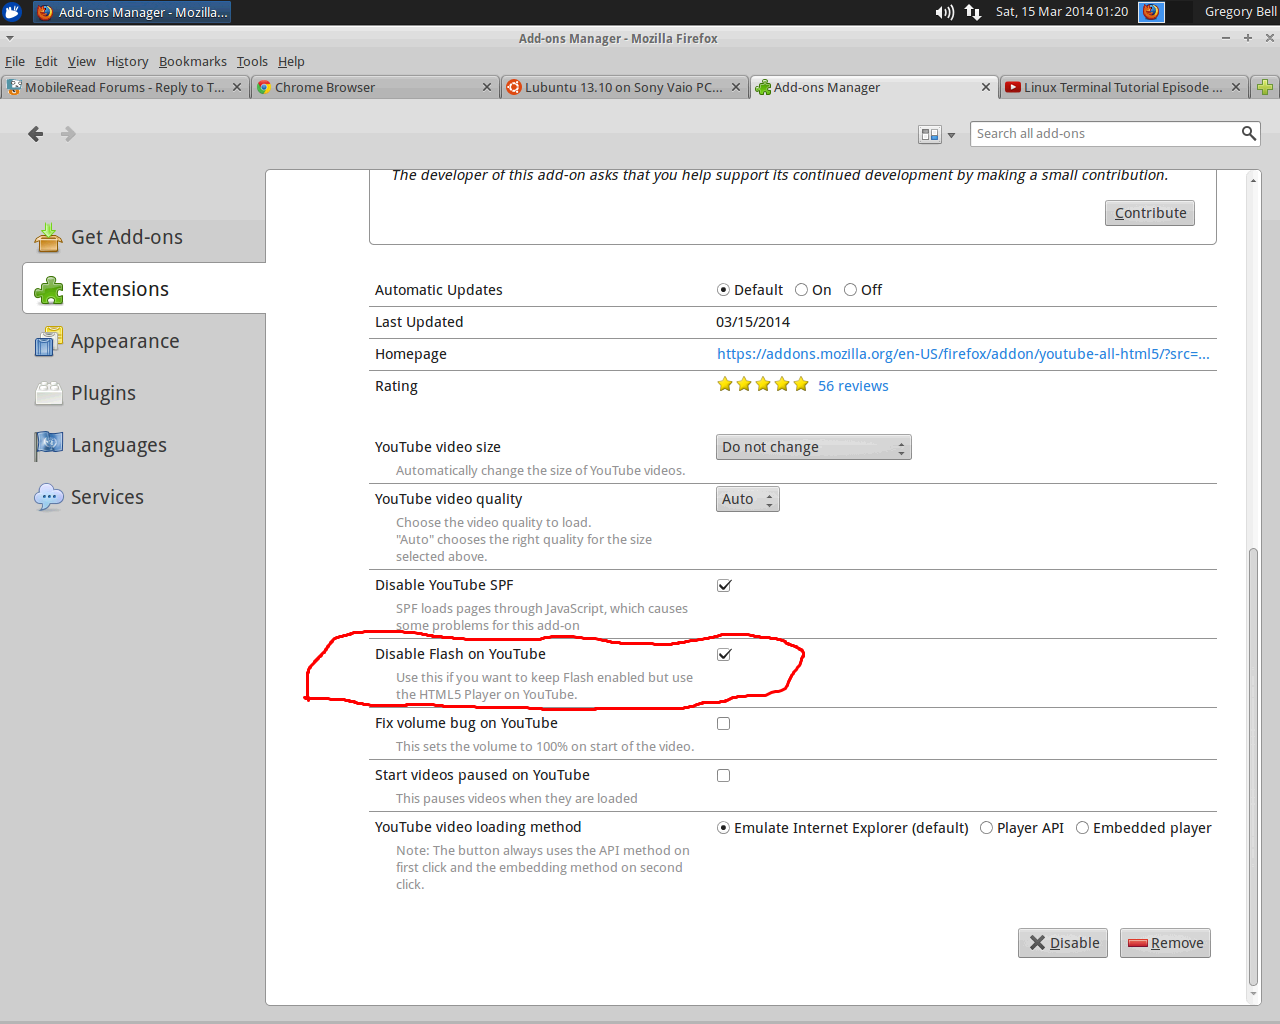This screenshot has width=1280, height=1024.
Task: Click the Contribute button
Action: (1150, 213)
